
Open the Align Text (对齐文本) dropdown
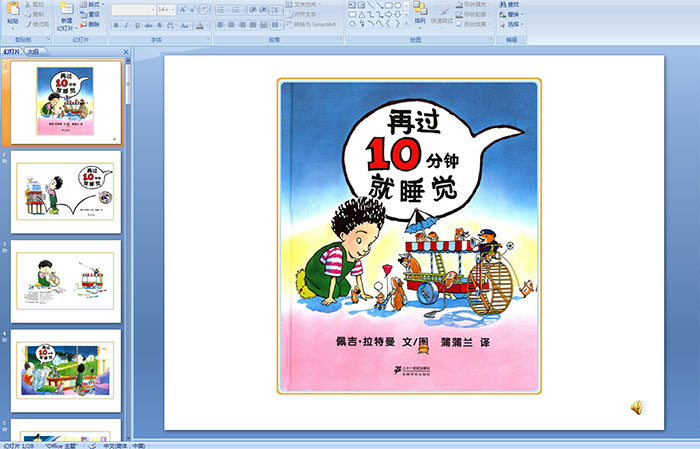(303, 14)
